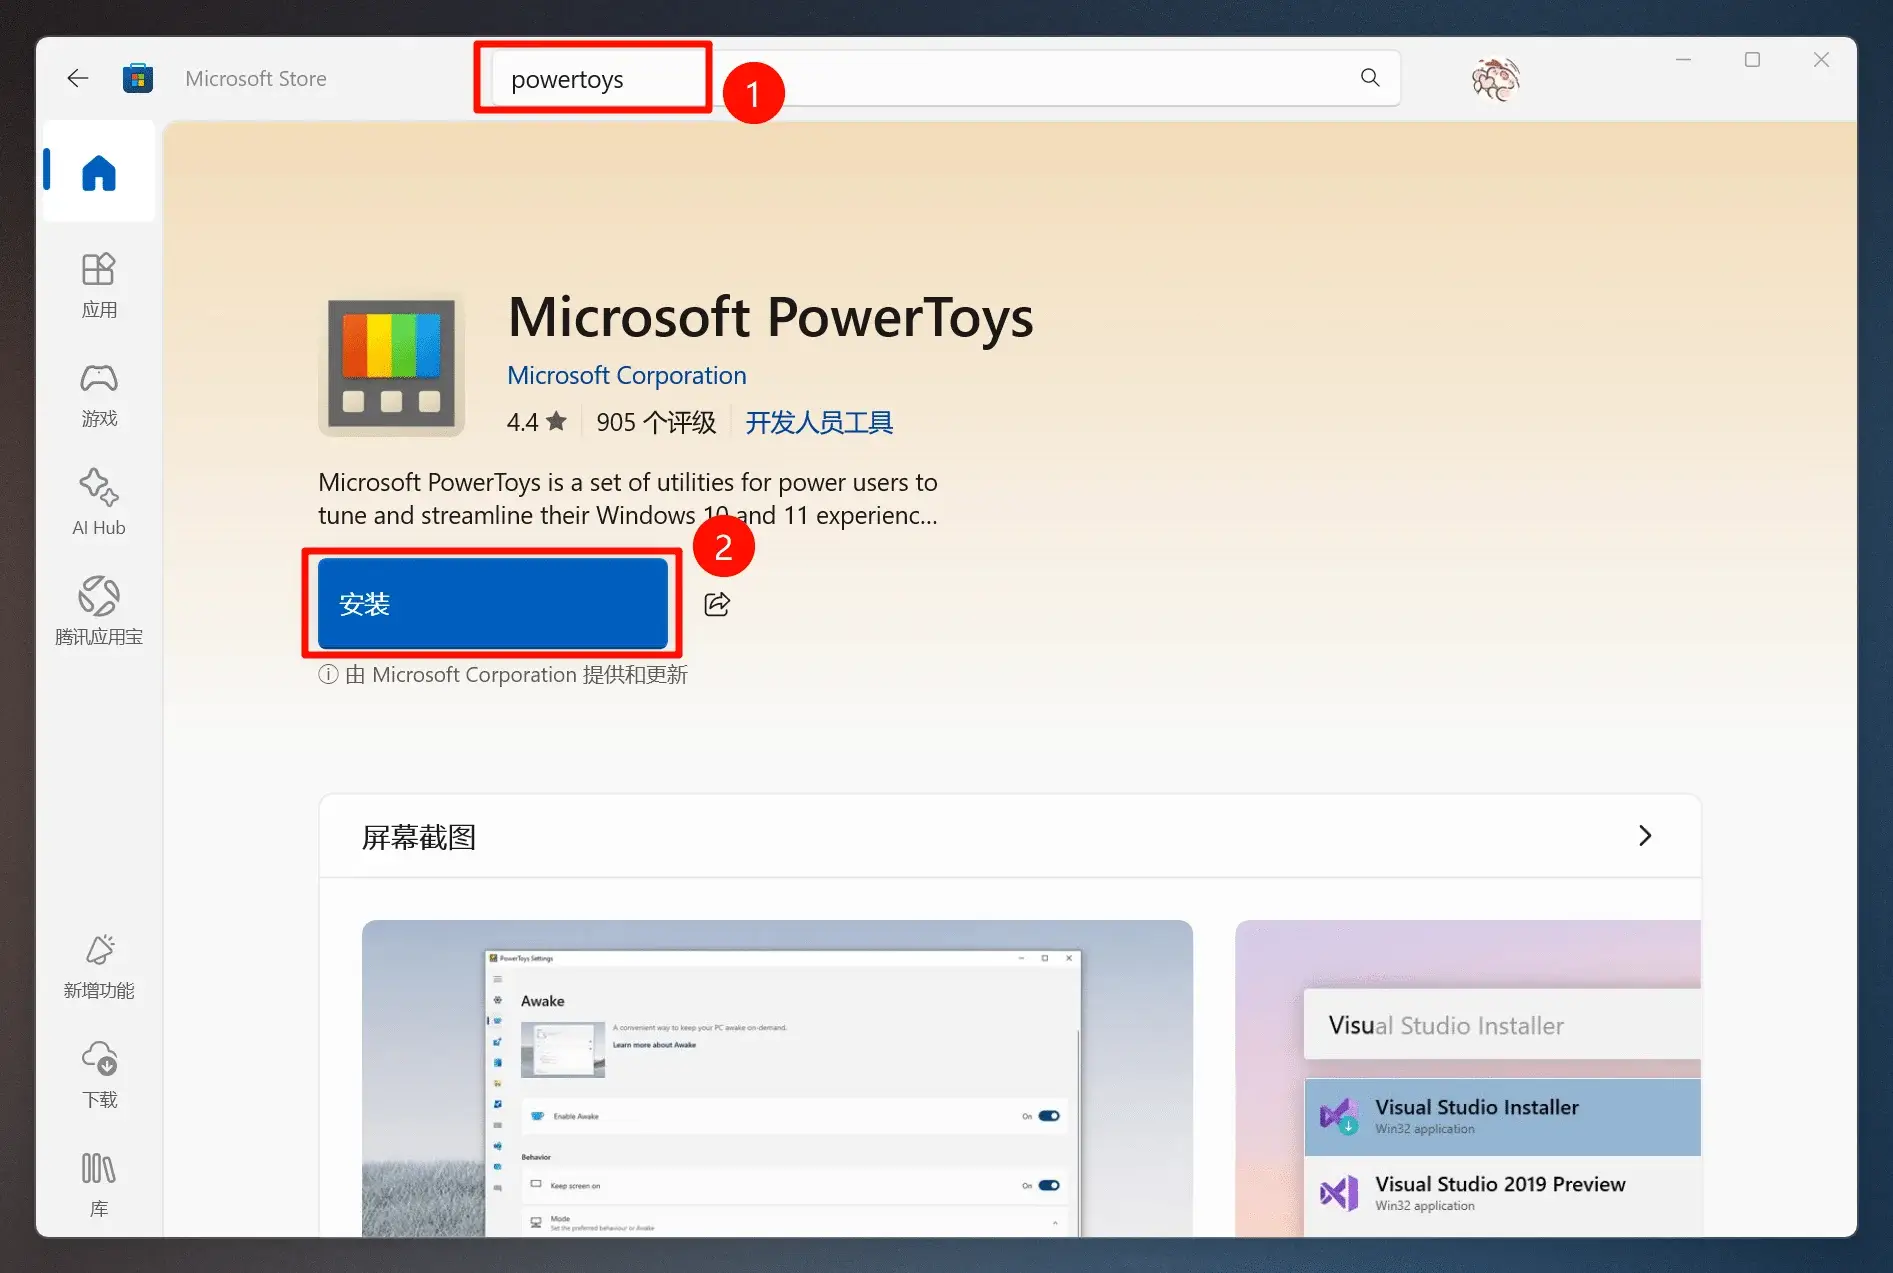Screen dimensions: 1893x1273
Task: Open the 下载 (Downloads) page
Action: 98,1076
